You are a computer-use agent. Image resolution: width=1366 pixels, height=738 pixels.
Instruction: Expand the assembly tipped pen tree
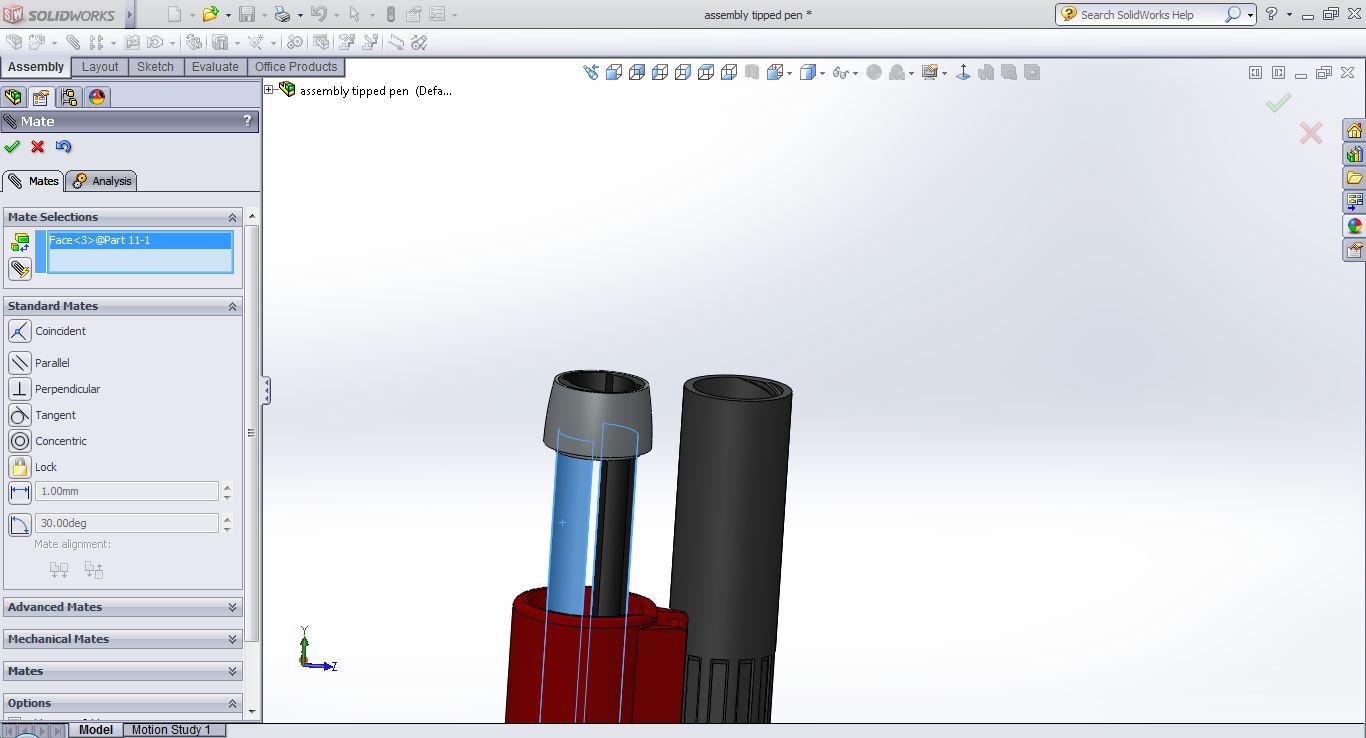(269, 90)
